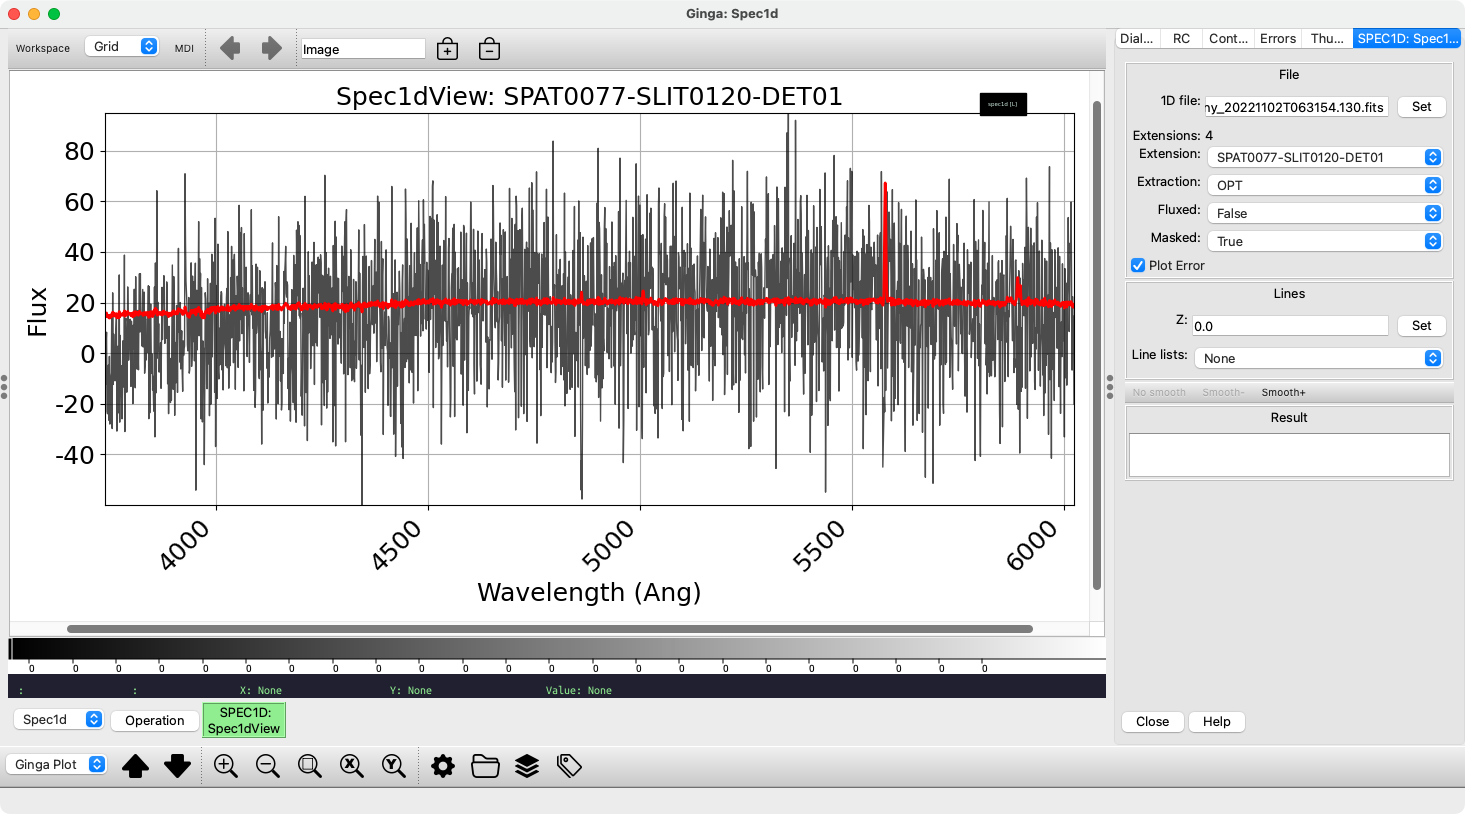Click the black spec1d thumbnail
Screen dimensions: 1465x814
pyautogui.click(x=1003, y=104)
